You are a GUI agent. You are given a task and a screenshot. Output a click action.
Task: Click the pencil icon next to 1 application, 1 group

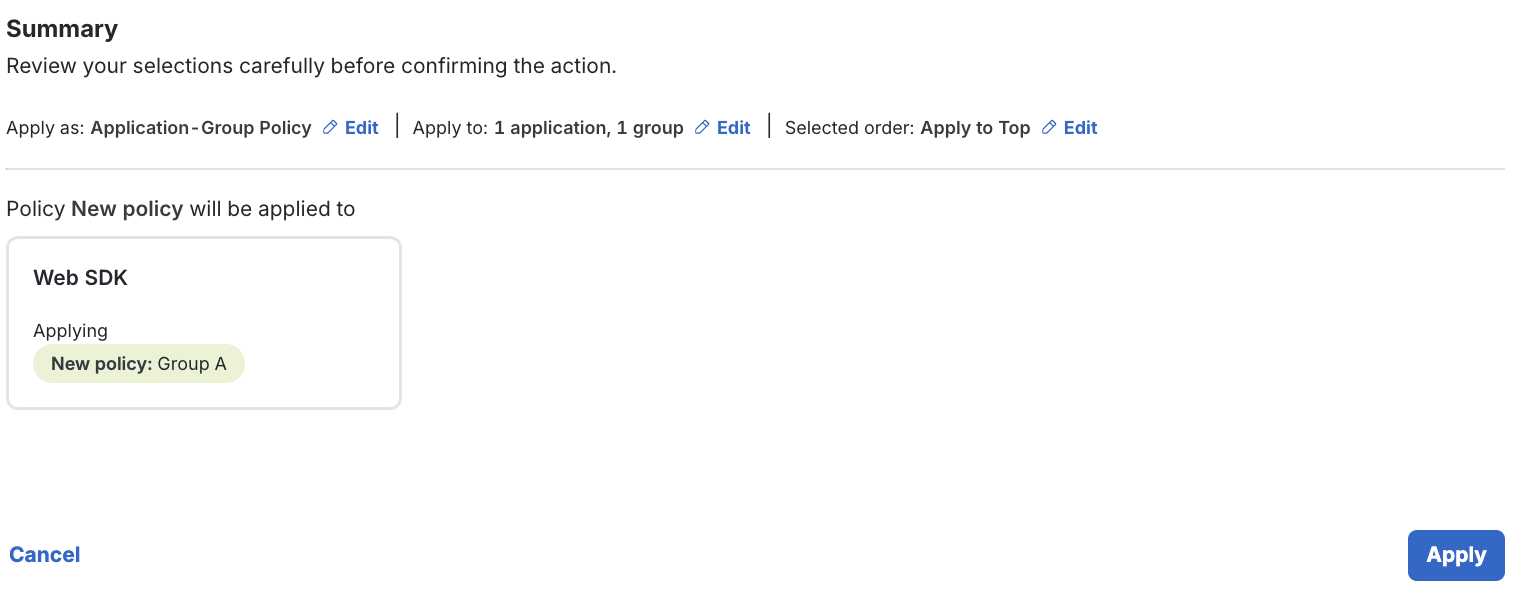point(704,127)
